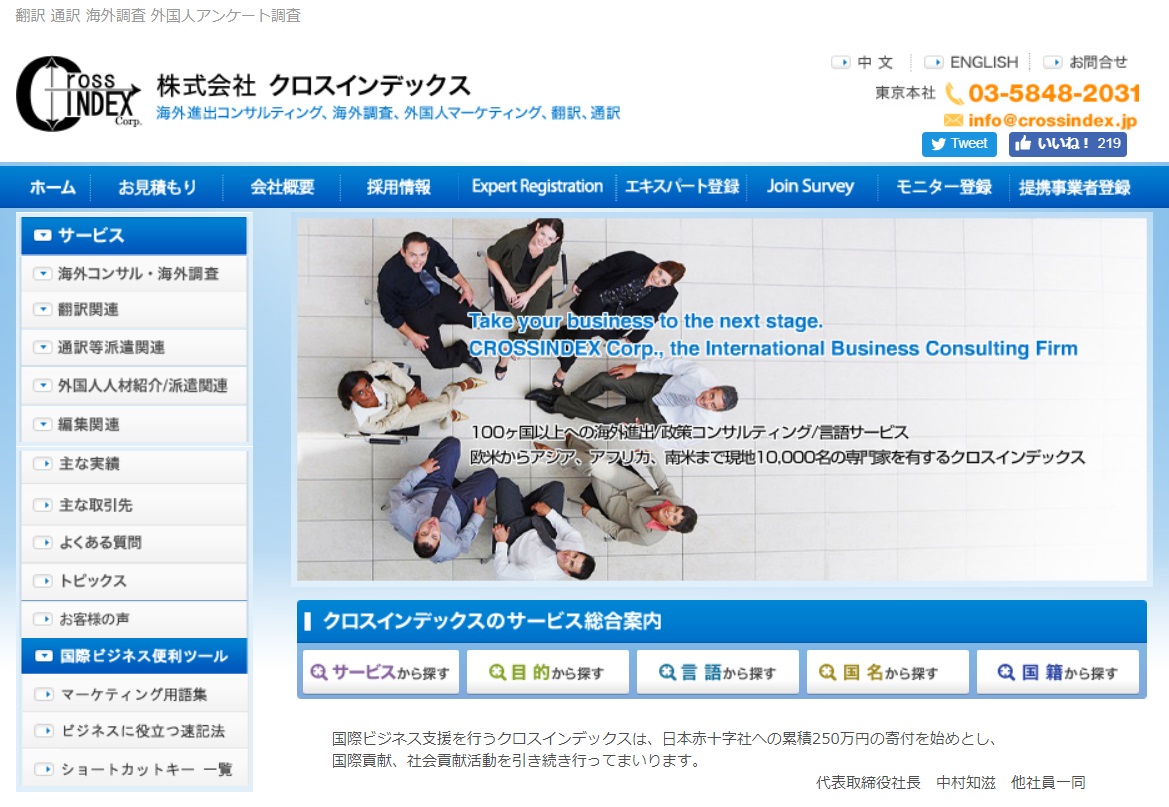Viewport: 1169px width, 807px height.
Task: Click magnifier icon on サービスから探す
Action: 318,672
